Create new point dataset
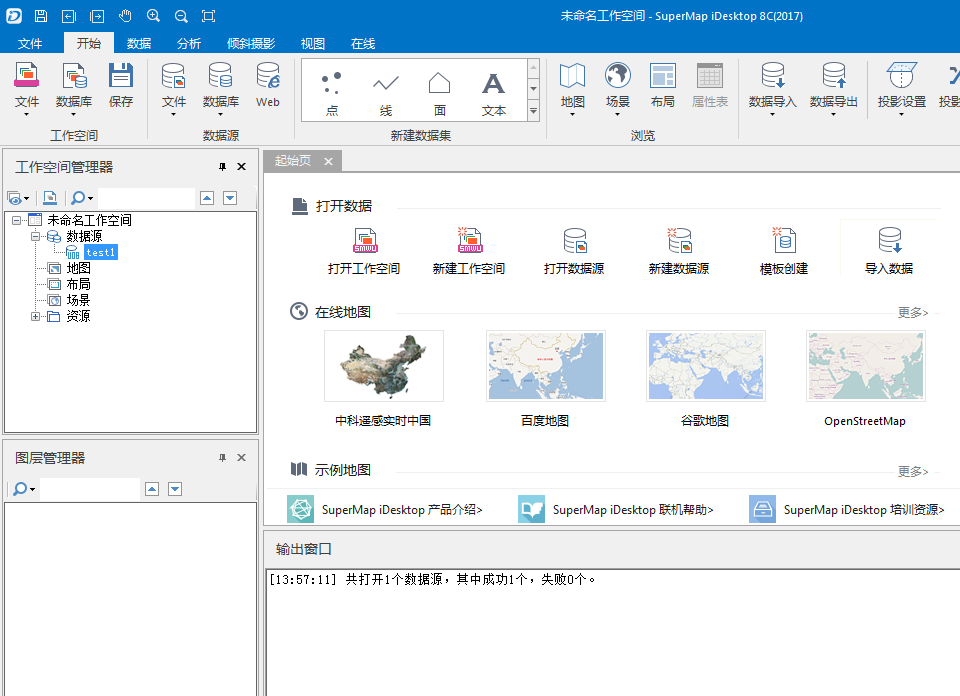This screenshot has width=960, height=696. (332, 93)
